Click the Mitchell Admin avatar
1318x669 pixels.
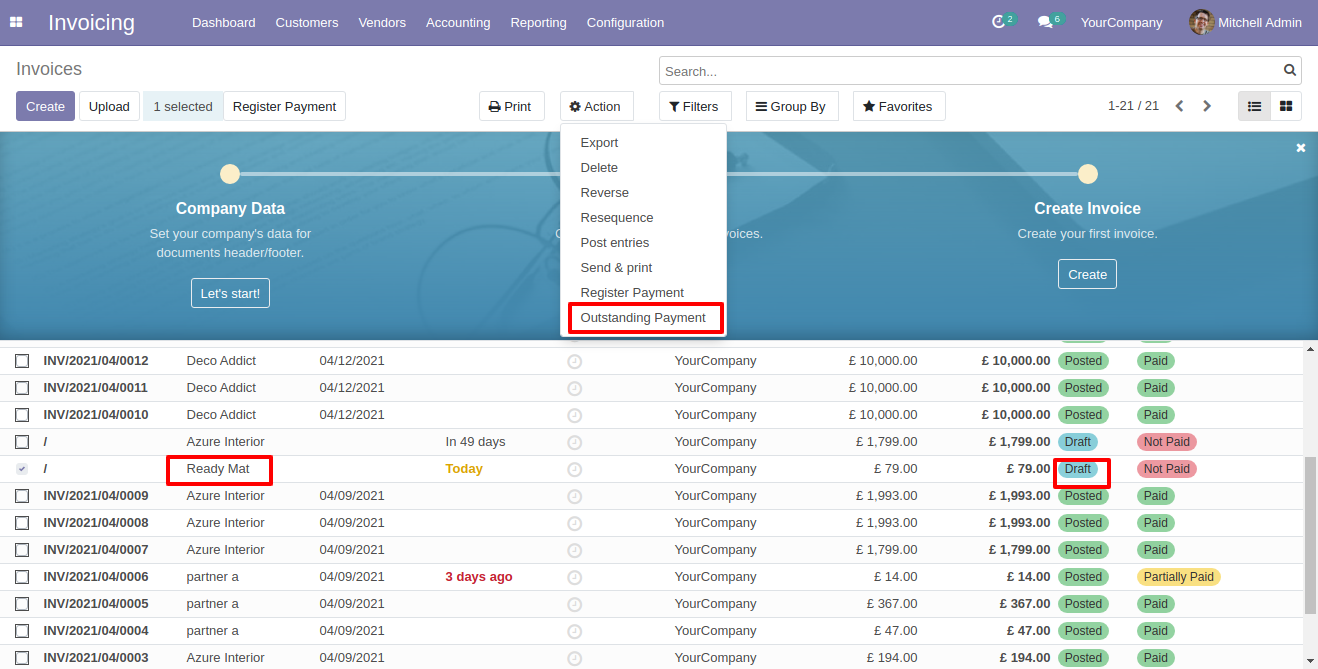1202,22
